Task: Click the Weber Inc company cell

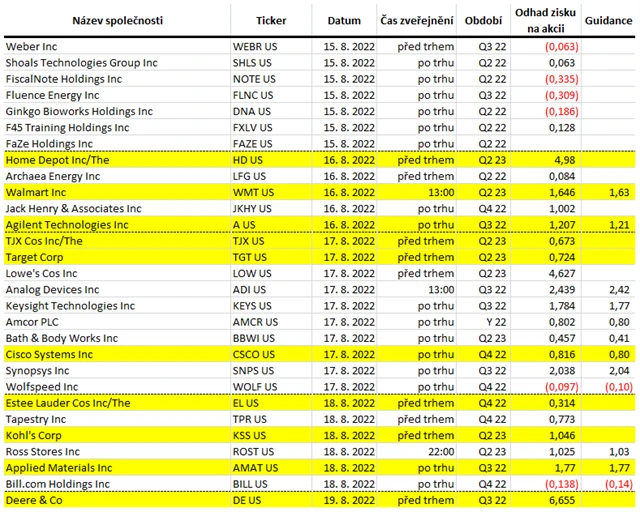Action: (x=31, y=47)
